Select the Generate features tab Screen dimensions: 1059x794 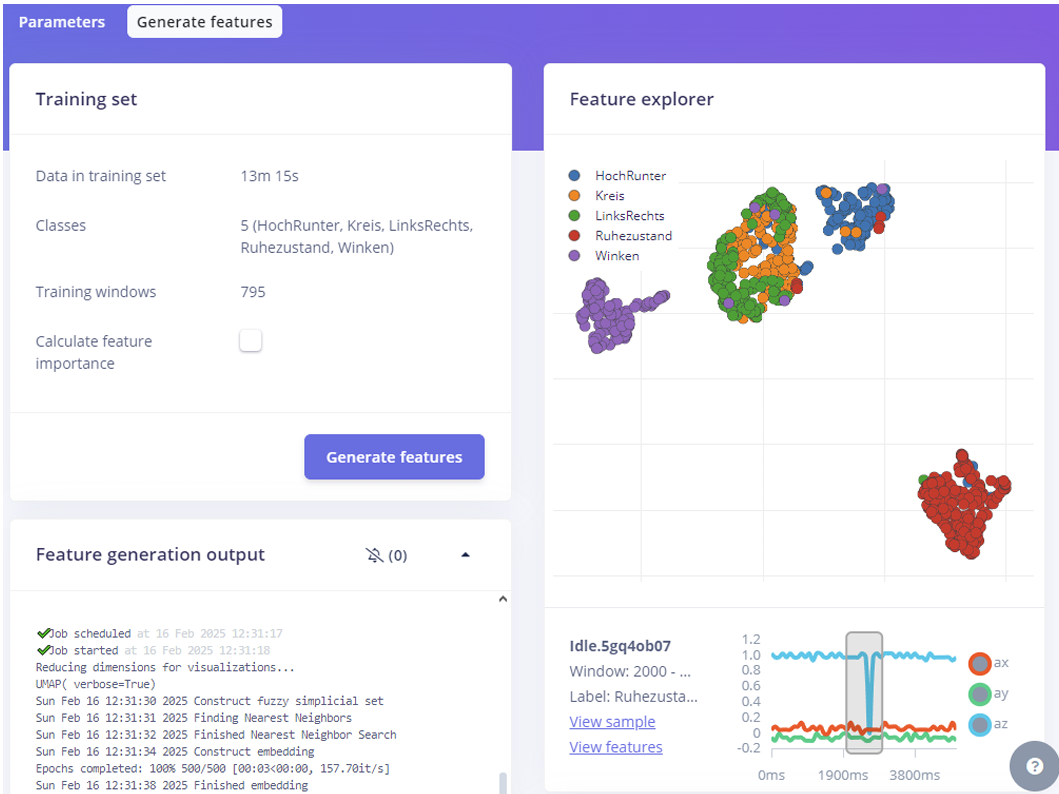pos(204,22)
